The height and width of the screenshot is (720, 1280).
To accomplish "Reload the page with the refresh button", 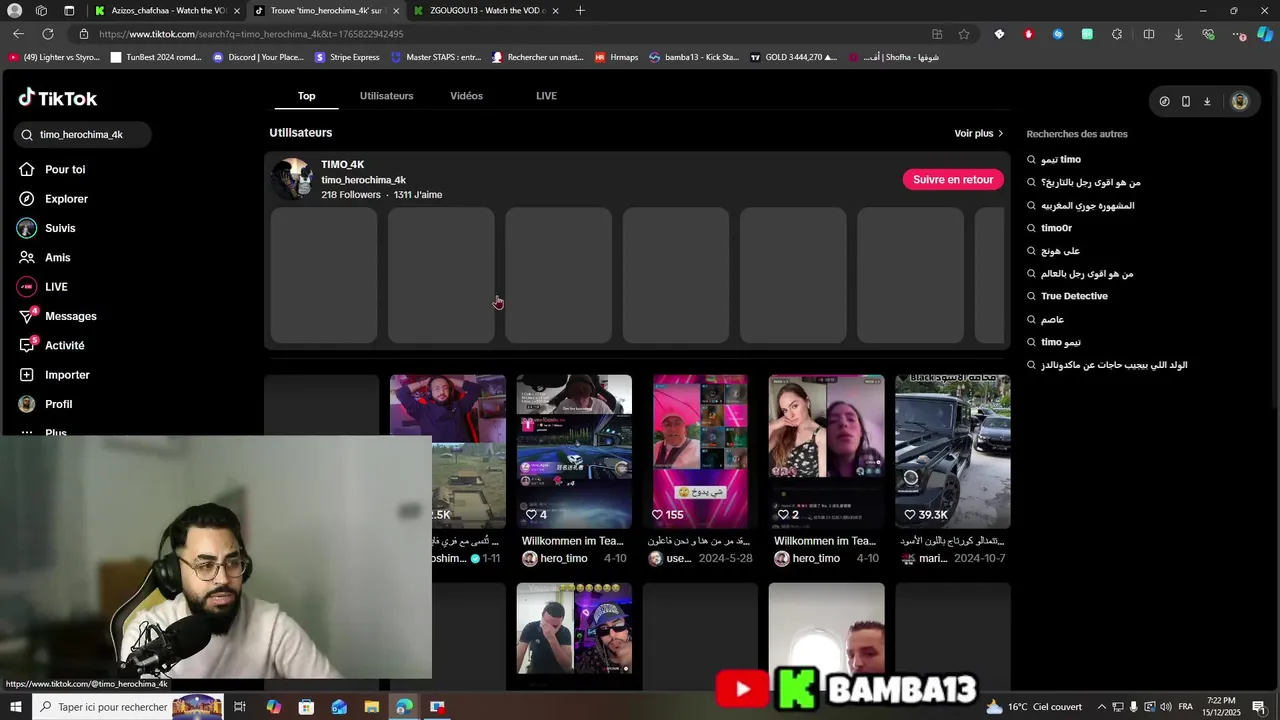I will (x=47, y=34).
